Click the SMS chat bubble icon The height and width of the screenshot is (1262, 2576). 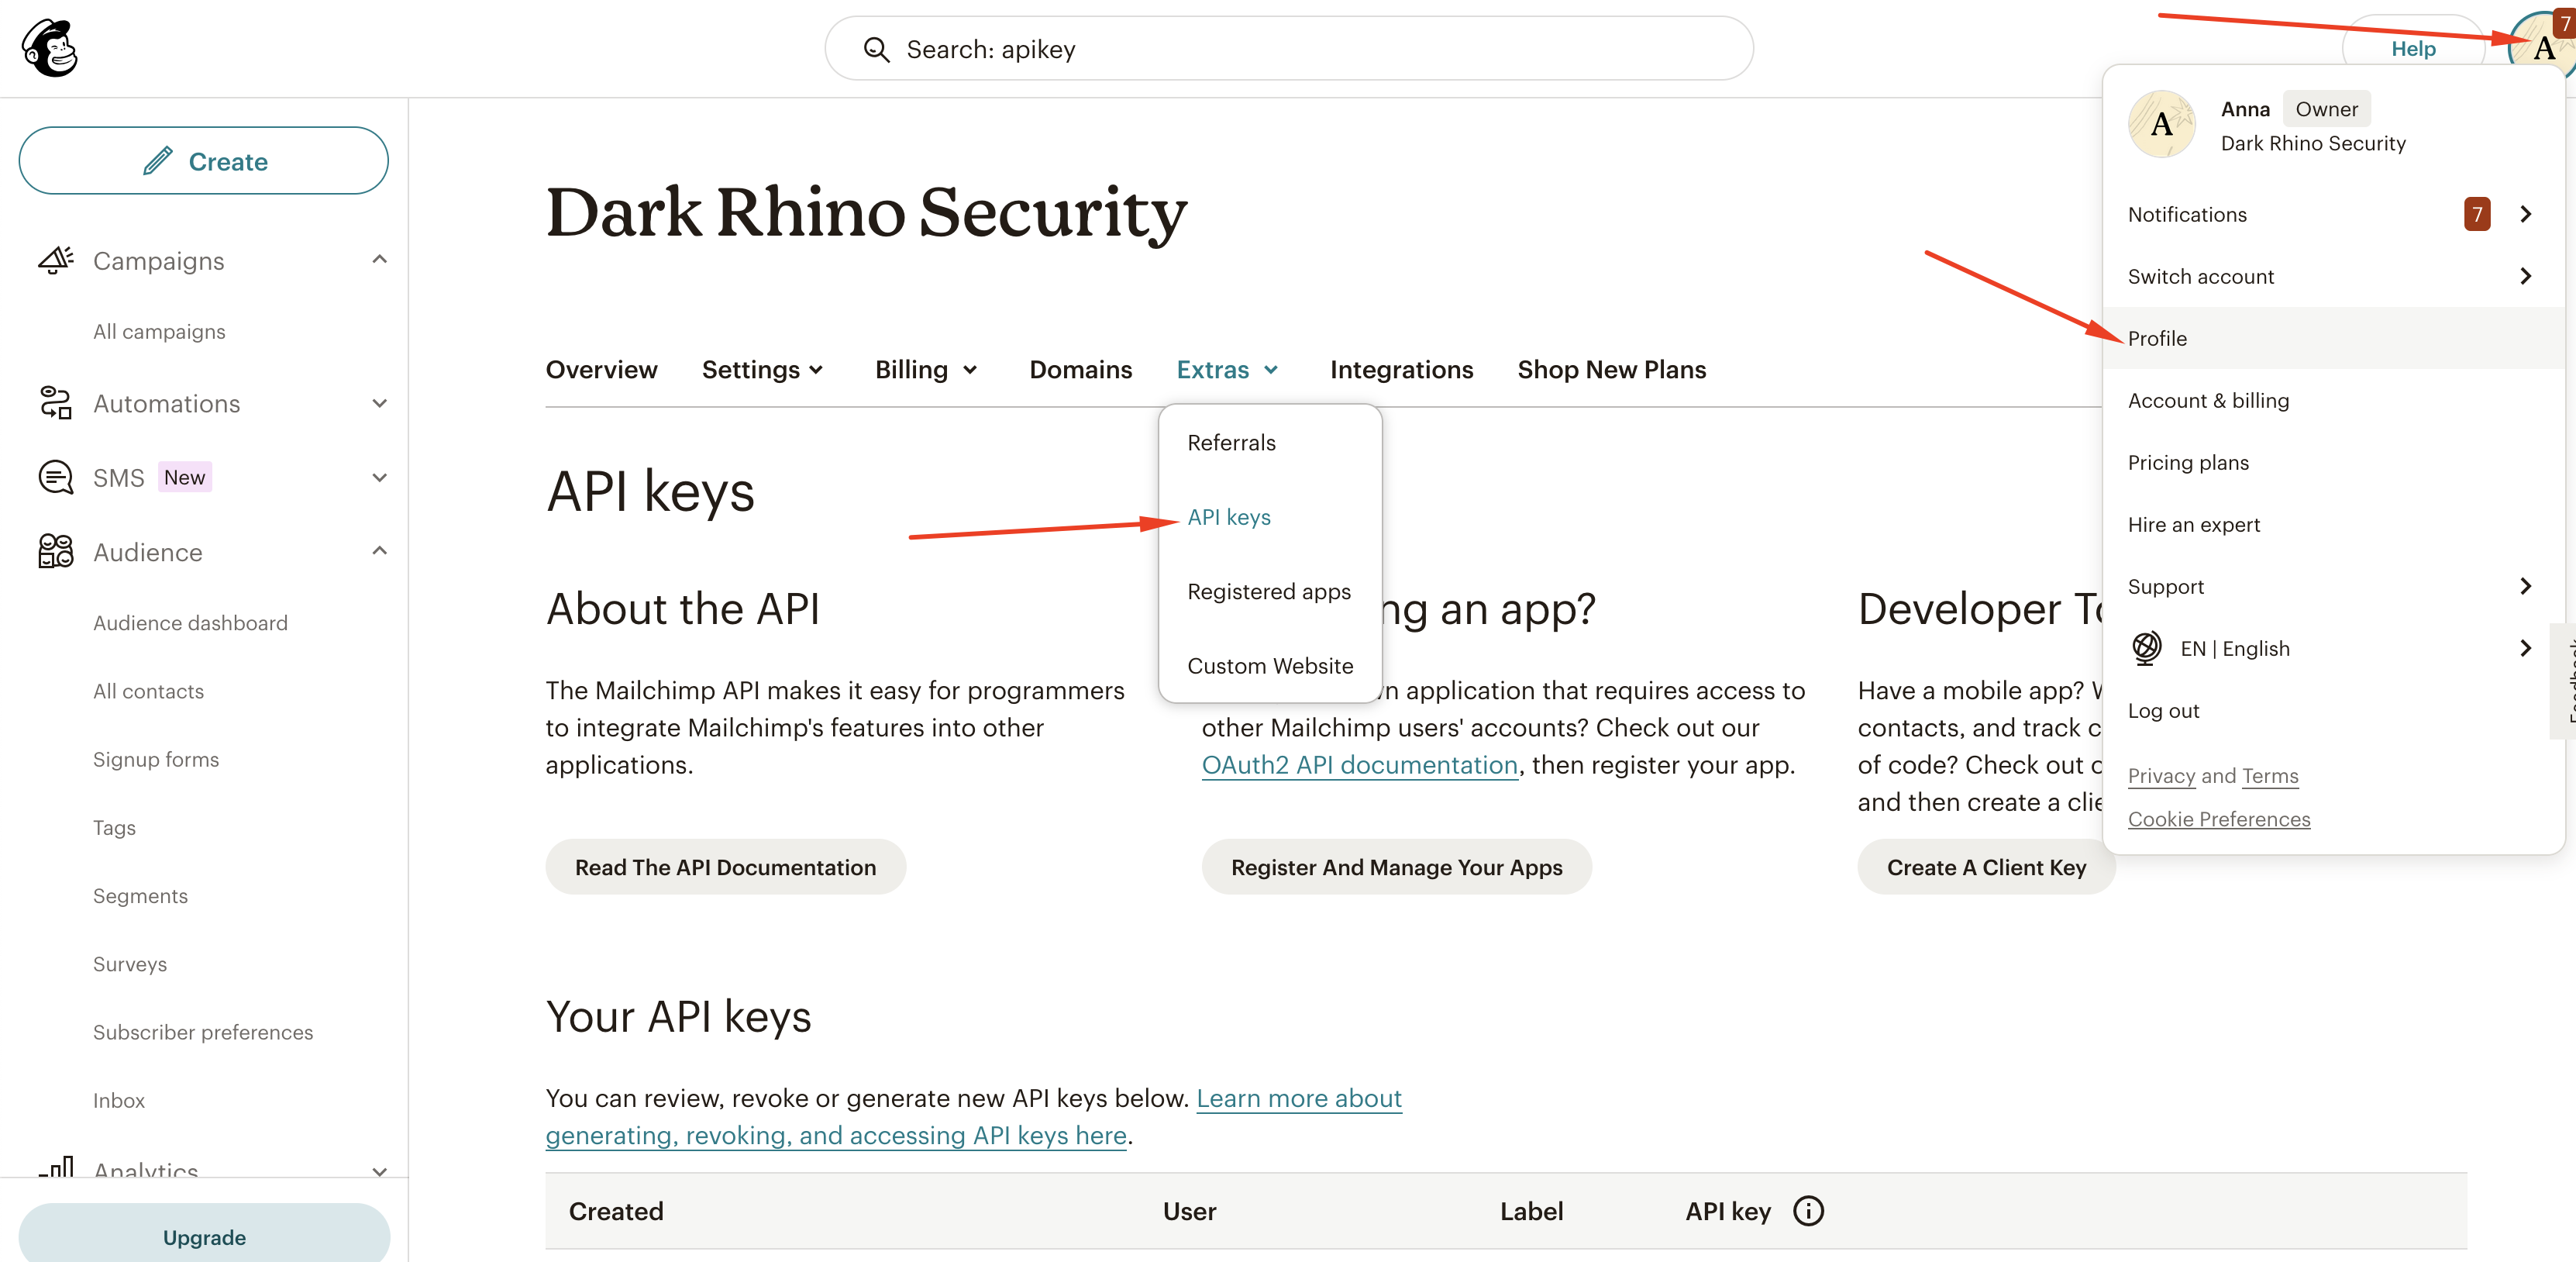click(56, 477)
